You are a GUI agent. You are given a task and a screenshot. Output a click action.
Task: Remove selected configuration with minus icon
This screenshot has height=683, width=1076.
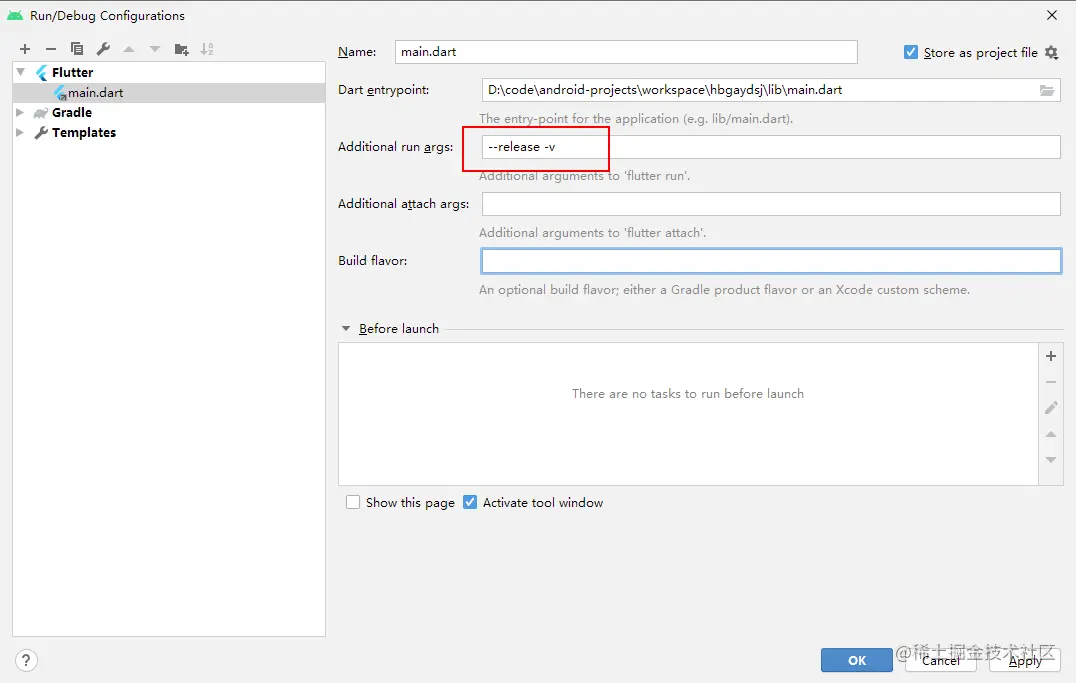(x=51, y=49)
